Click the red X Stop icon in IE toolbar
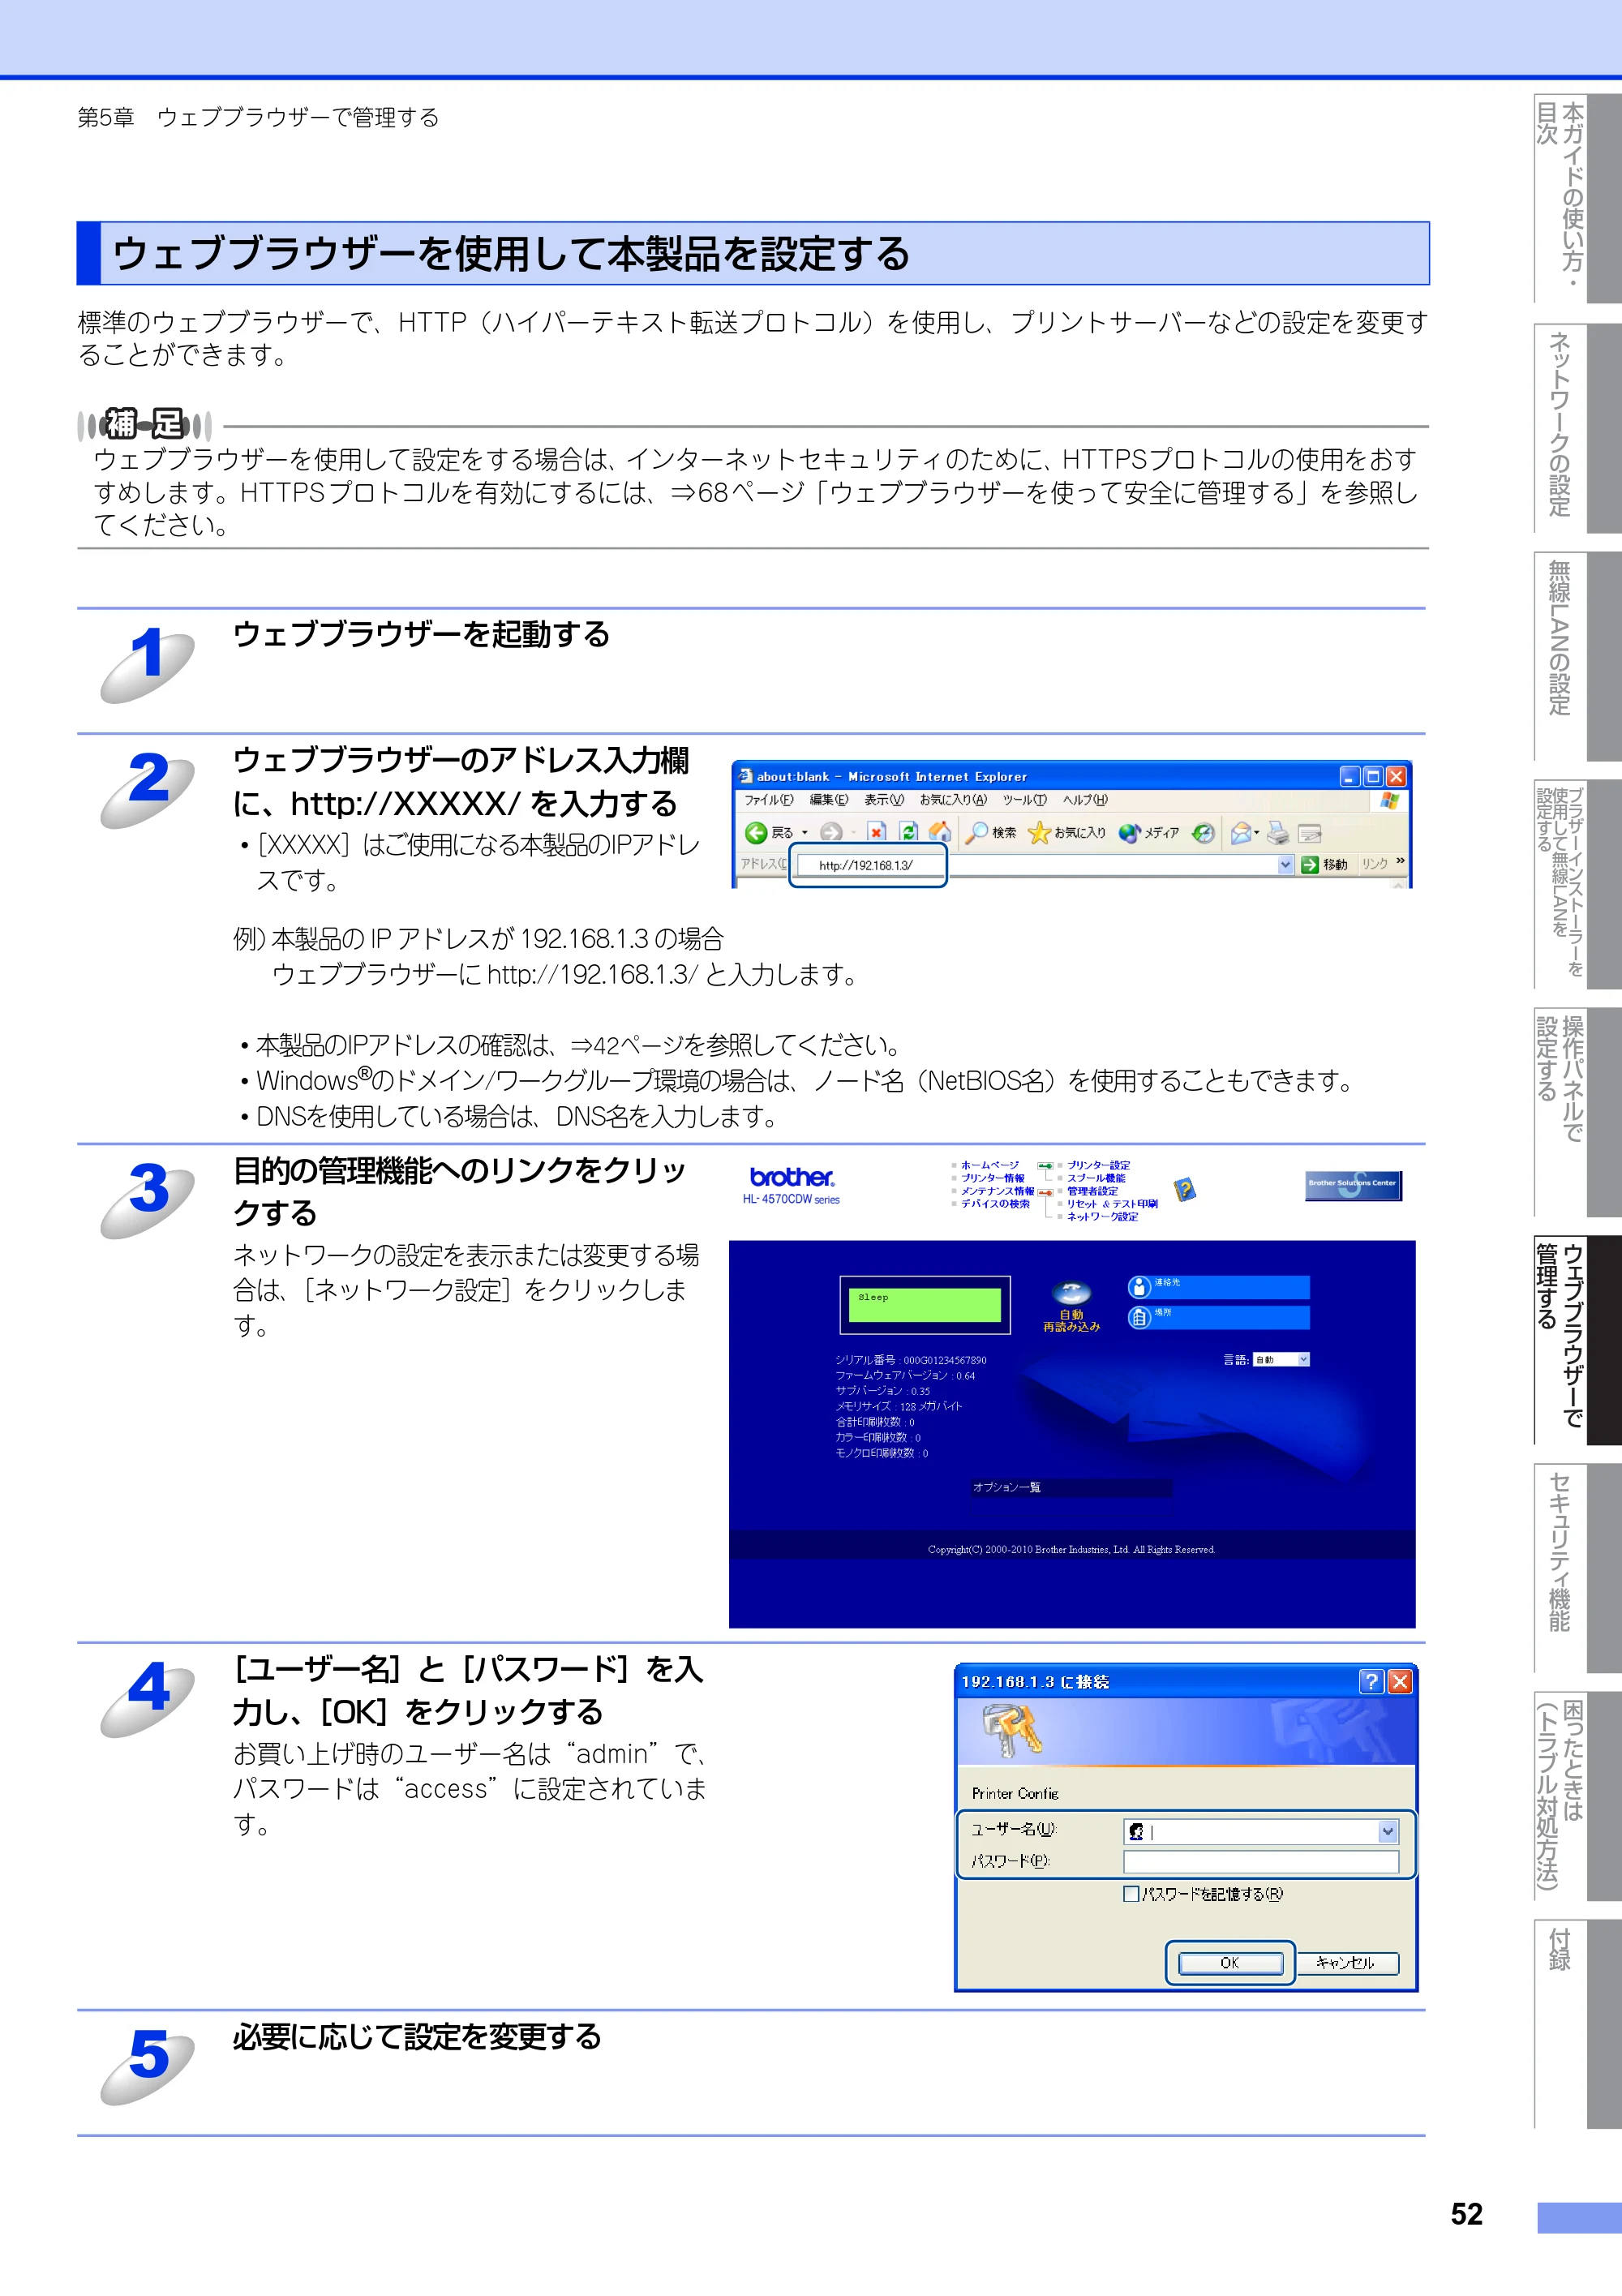1622x2296 pixels. click(x=876, y=832)
